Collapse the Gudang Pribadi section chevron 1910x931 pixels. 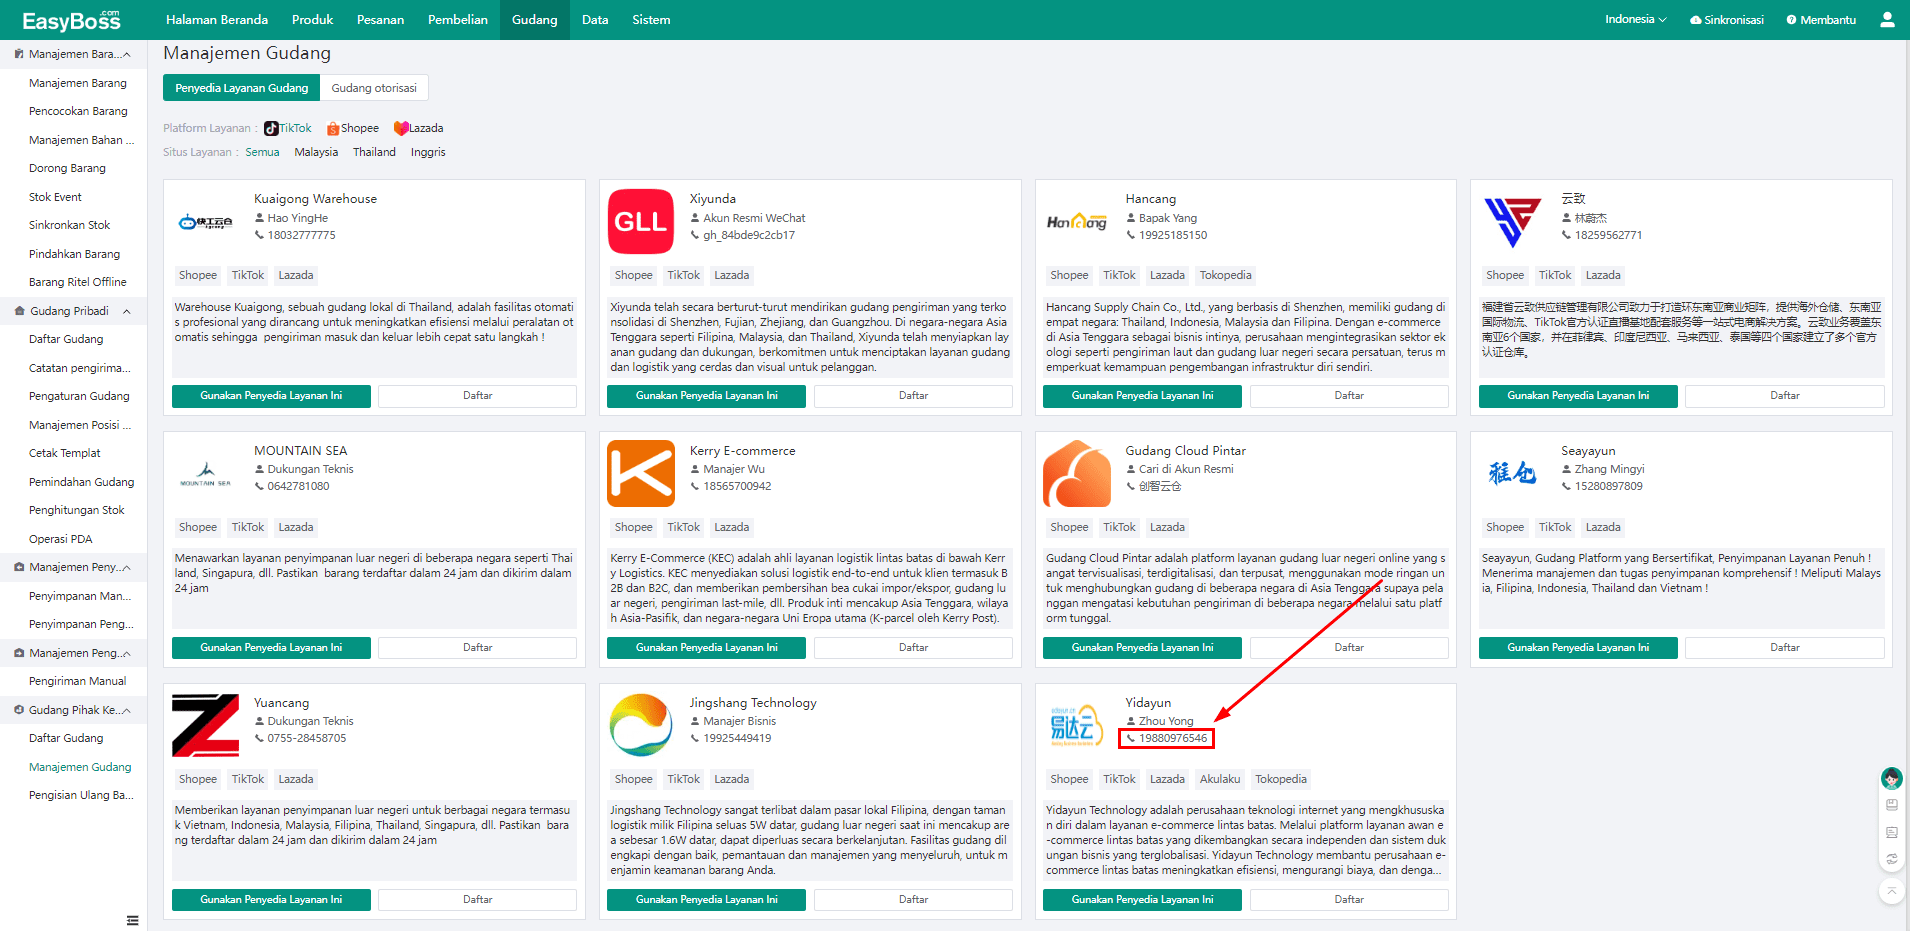[x=127, y=311]
